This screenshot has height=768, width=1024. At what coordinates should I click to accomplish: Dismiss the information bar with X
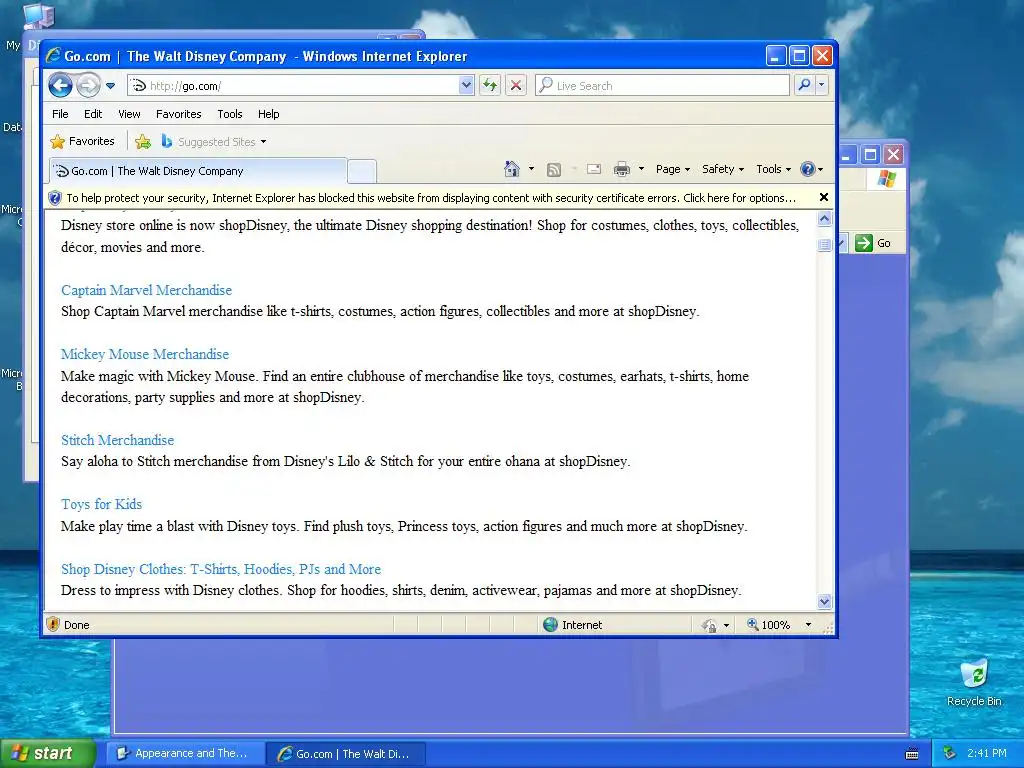(824, 197)
